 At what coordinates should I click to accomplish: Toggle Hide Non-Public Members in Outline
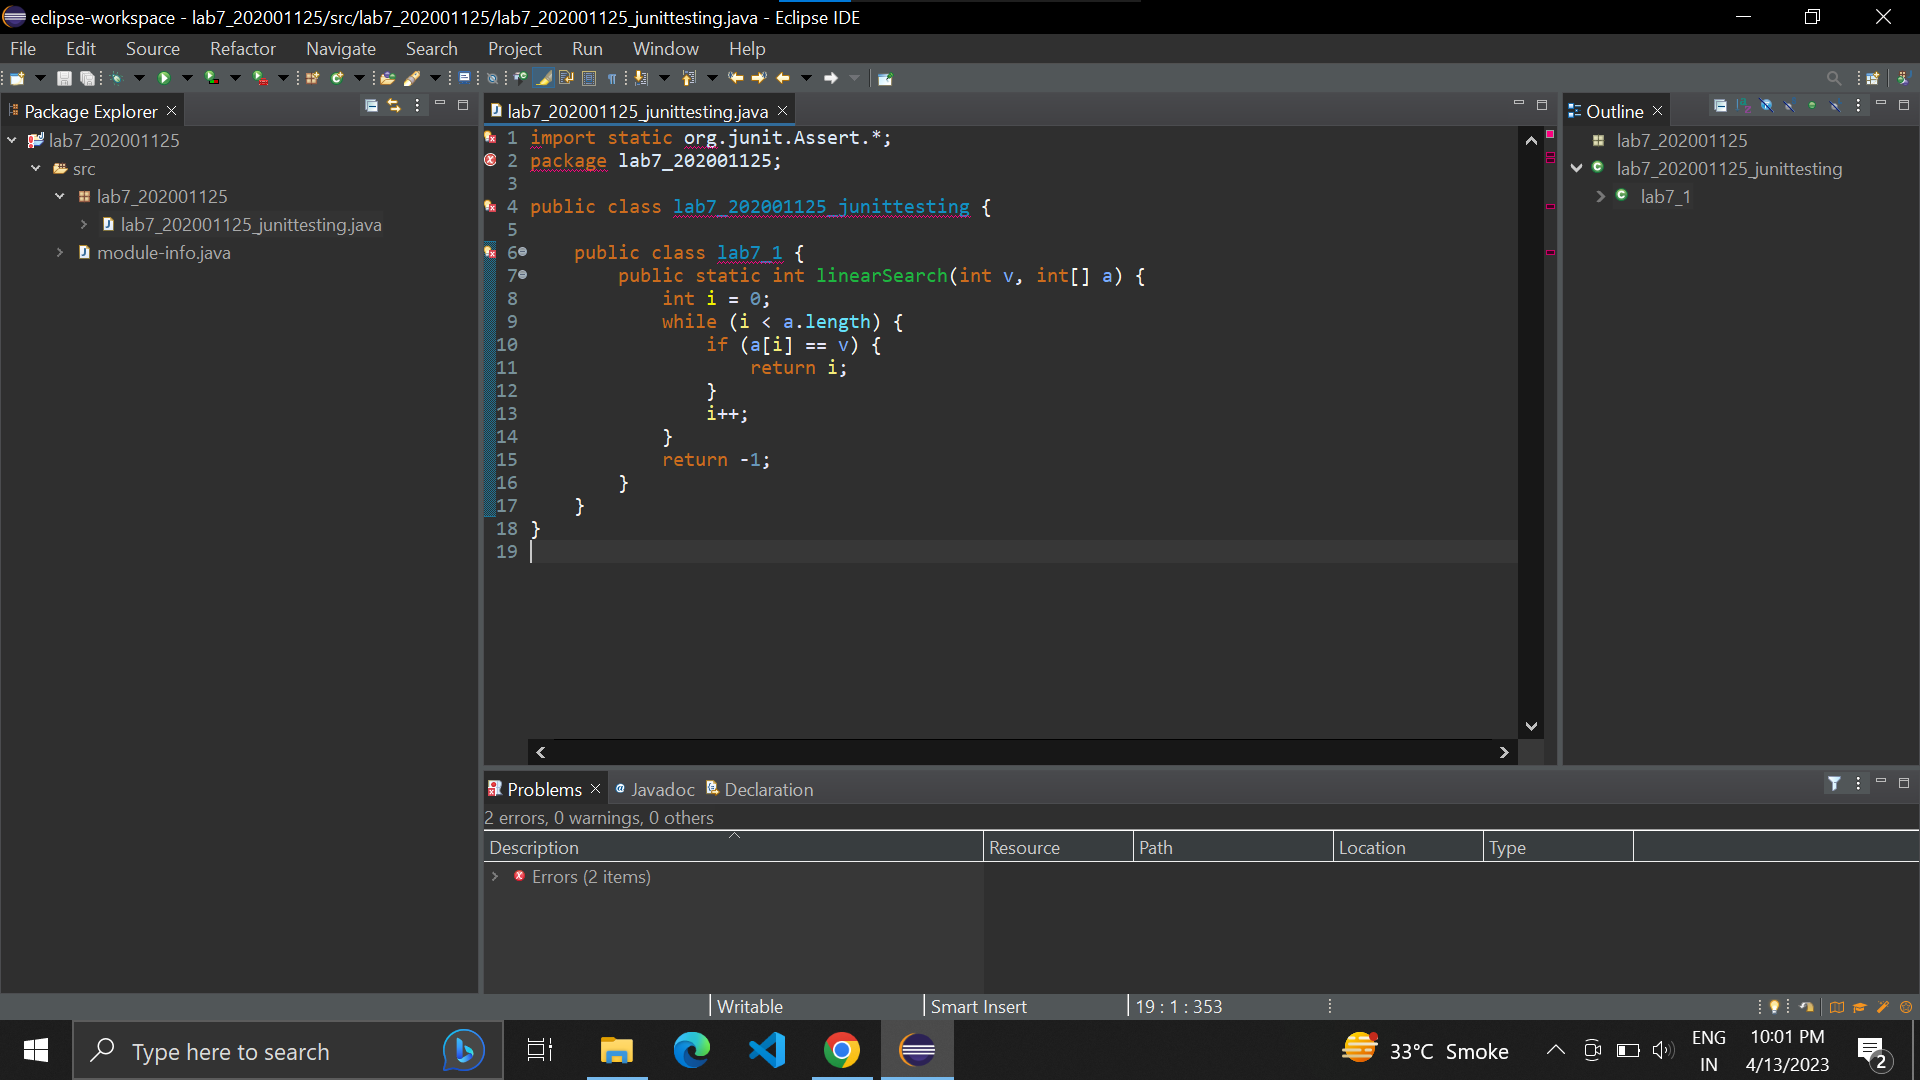pyautogui.click(x=1812, y=106)
